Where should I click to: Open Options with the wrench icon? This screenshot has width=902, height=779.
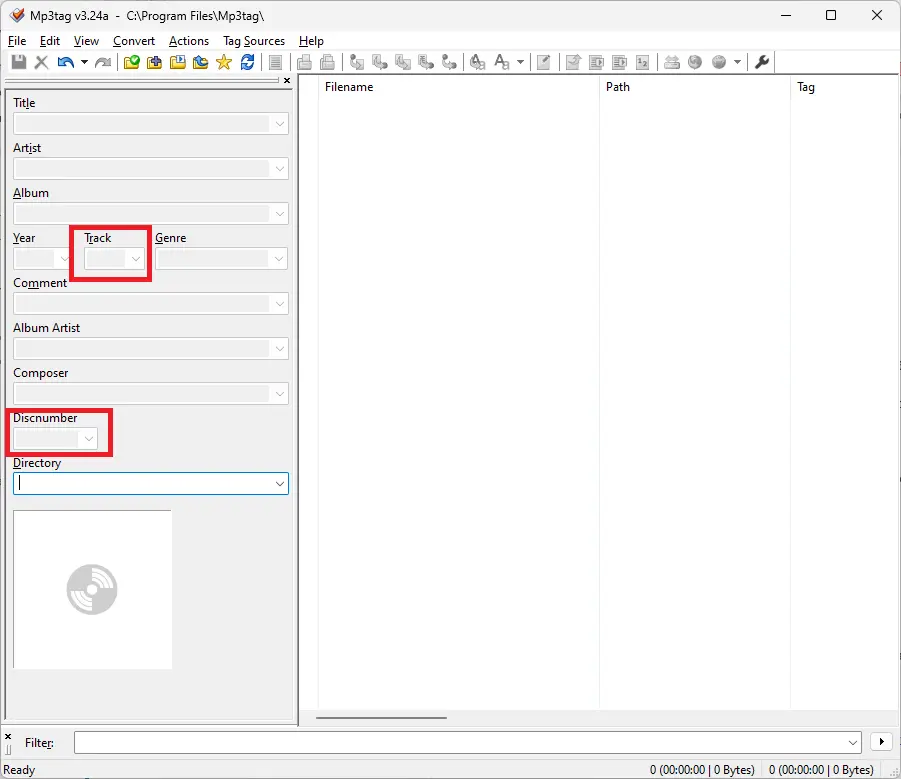click(762, 62)
